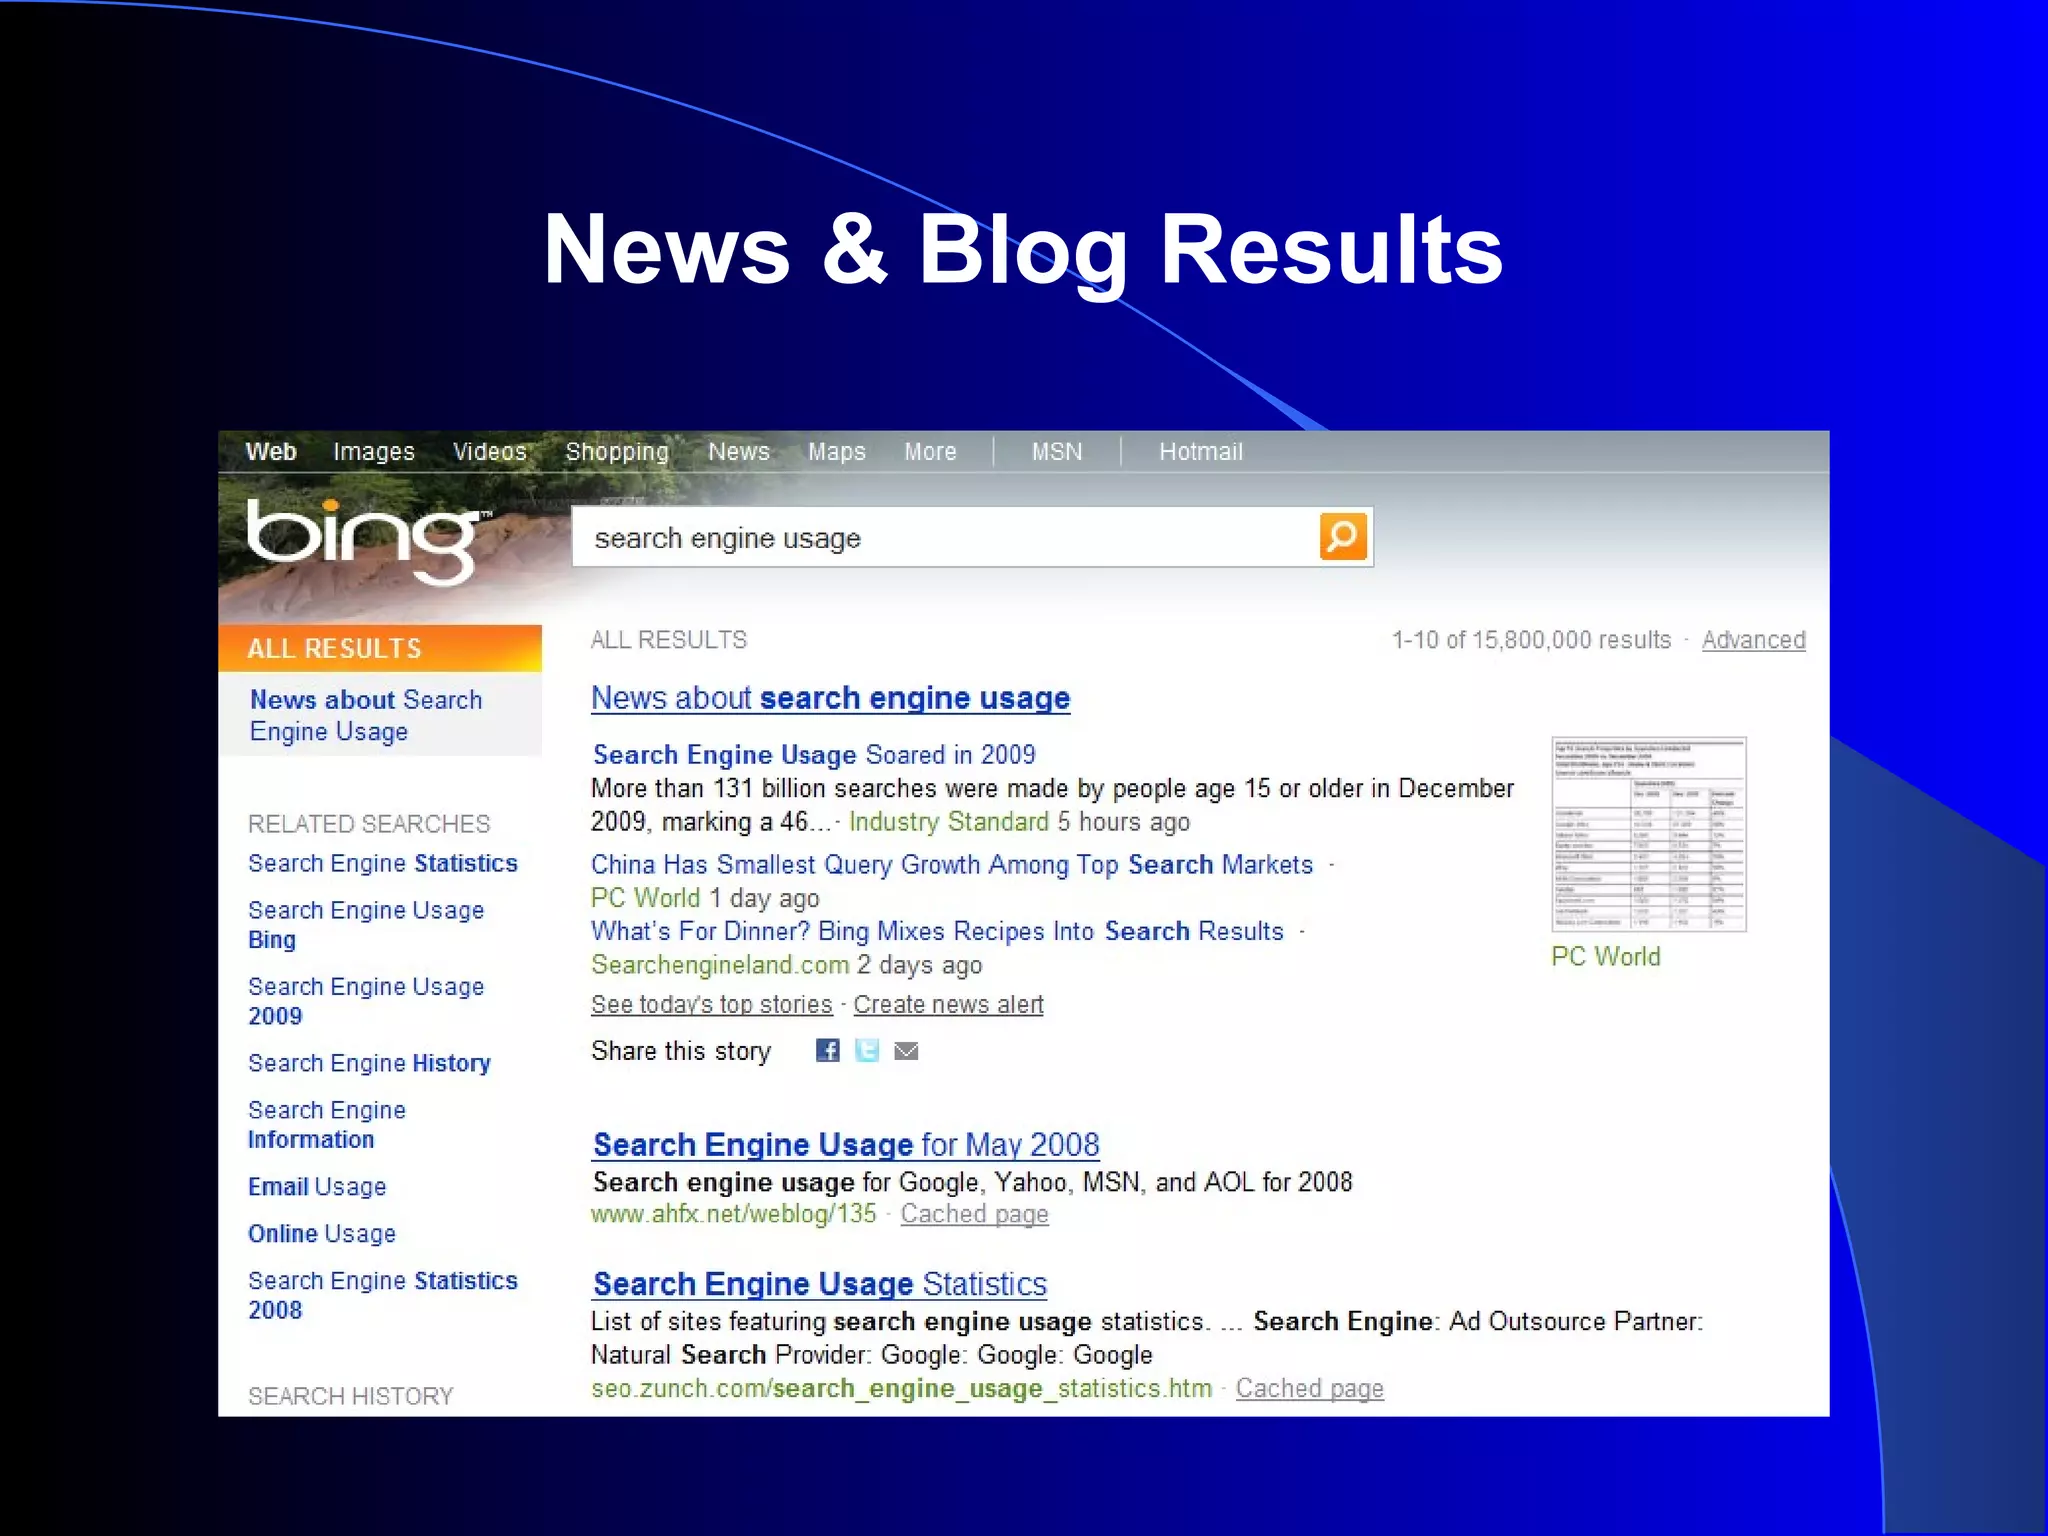The image size is (2048, 1536).
Task: Switch to the Videos tab
Action: click(490, 452)
